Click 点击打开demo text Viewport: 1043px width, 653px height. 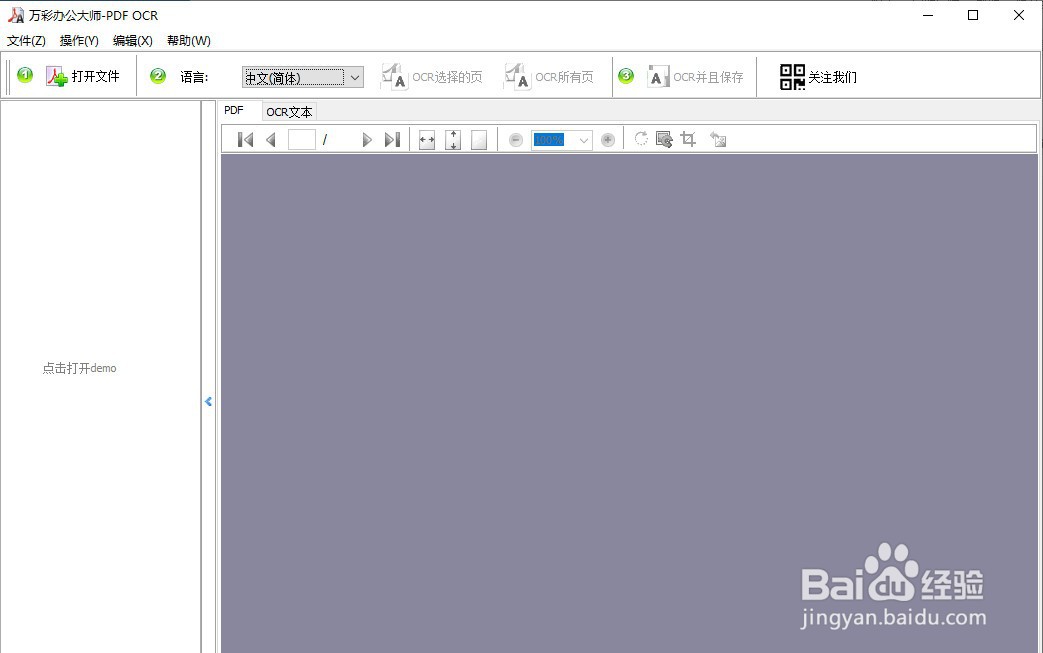[79, 368]
